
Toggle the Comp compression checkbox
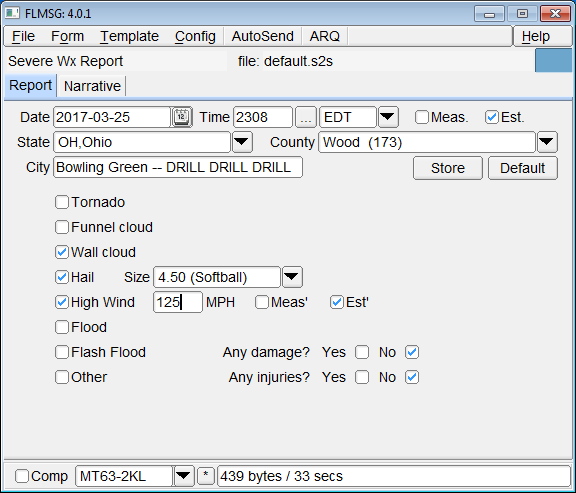22,476
